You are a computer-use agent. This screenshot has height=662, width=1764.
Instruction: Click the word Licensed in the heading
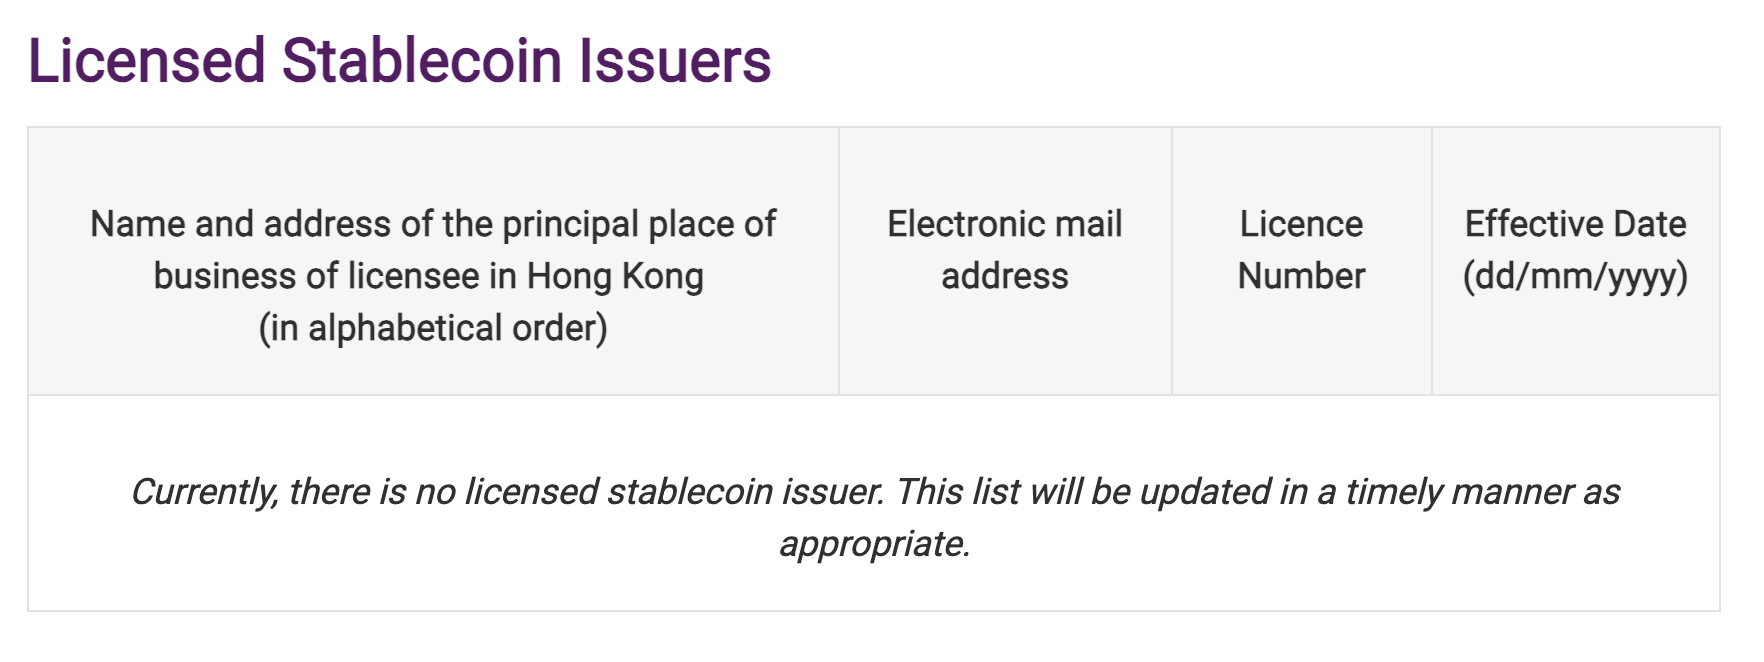146,60
